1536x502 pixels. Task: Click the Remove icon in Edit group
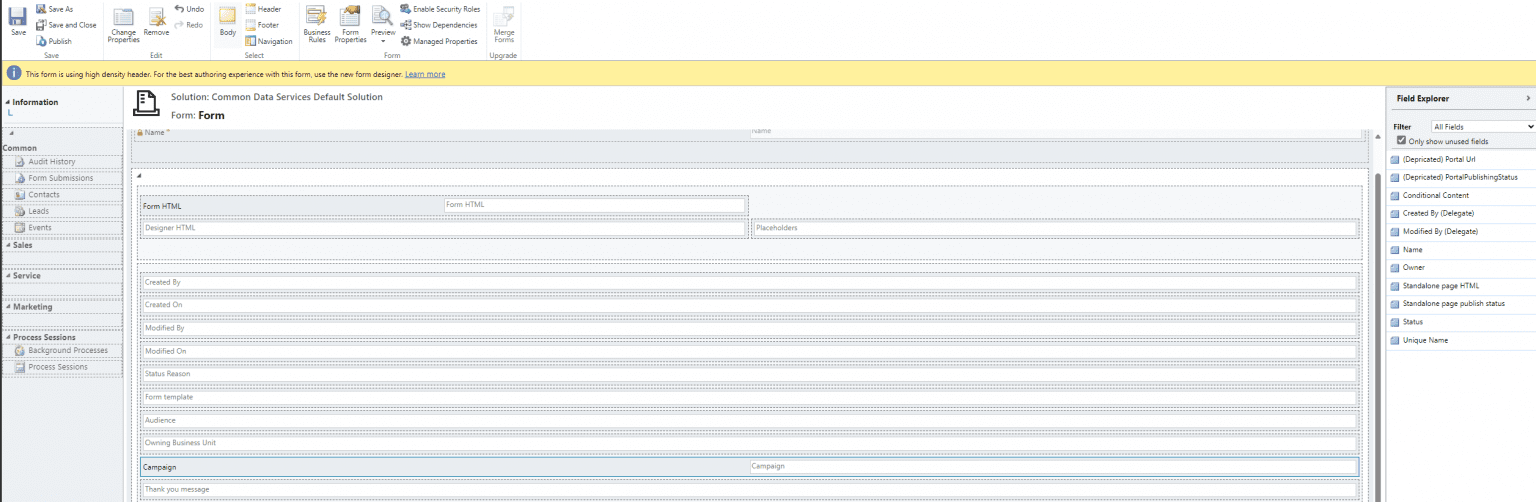click(156, 22)
